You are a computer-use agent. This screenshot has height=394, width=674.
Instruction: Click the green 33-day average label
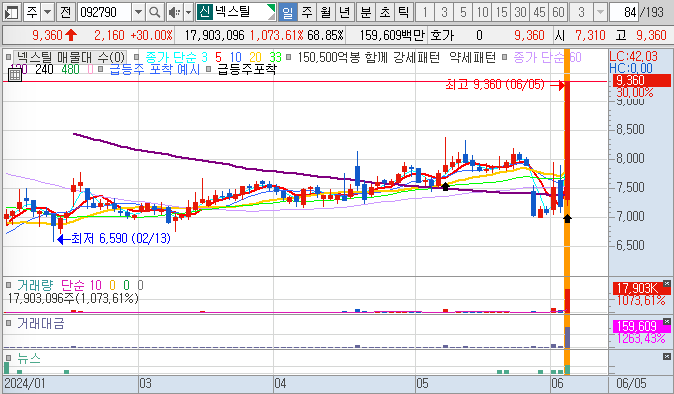276,57
